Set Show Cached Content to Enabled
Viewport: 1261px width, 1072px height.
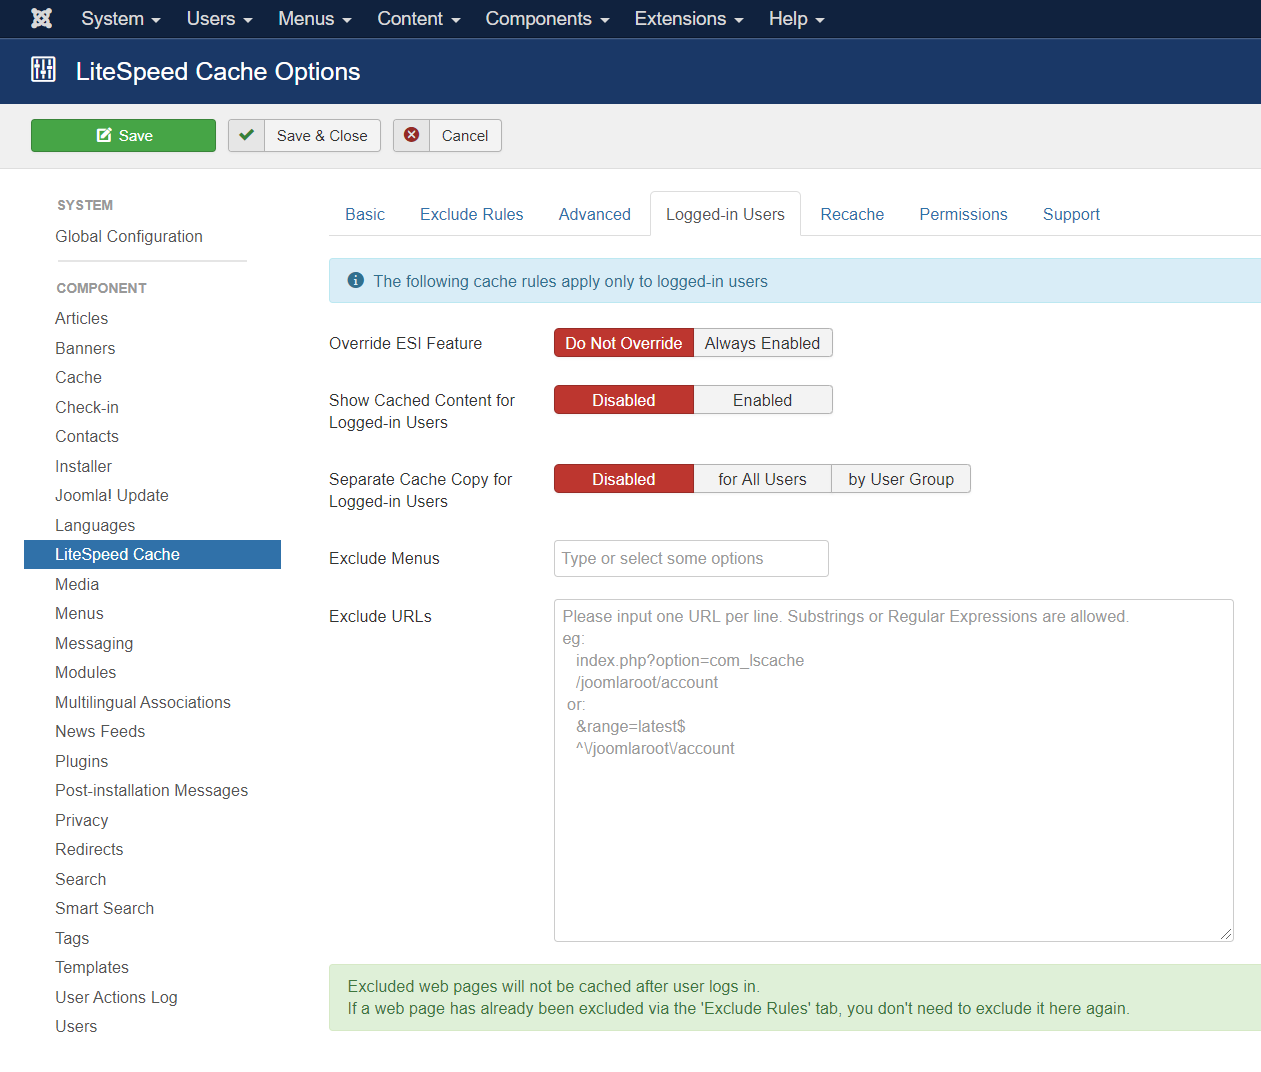[762, 400]
